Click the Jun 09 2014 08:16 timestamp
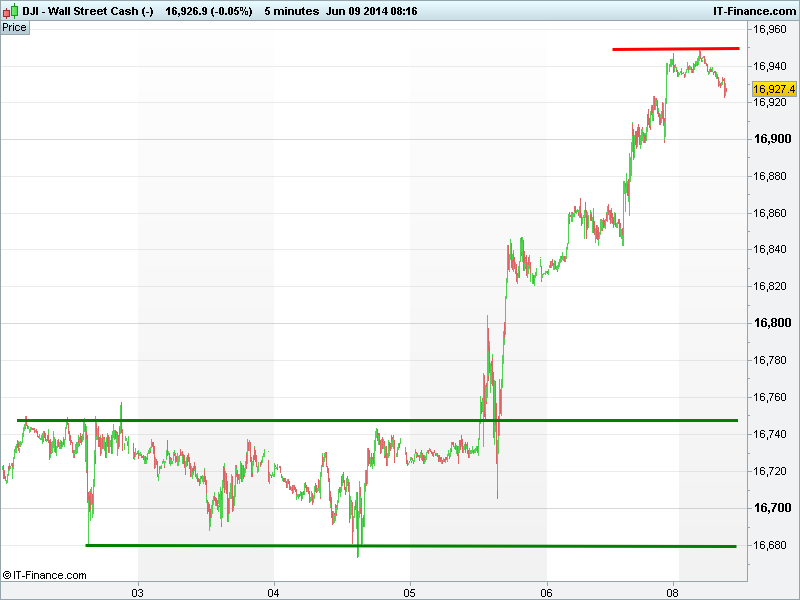Screen dimensions: 800x600 (370, 11)
